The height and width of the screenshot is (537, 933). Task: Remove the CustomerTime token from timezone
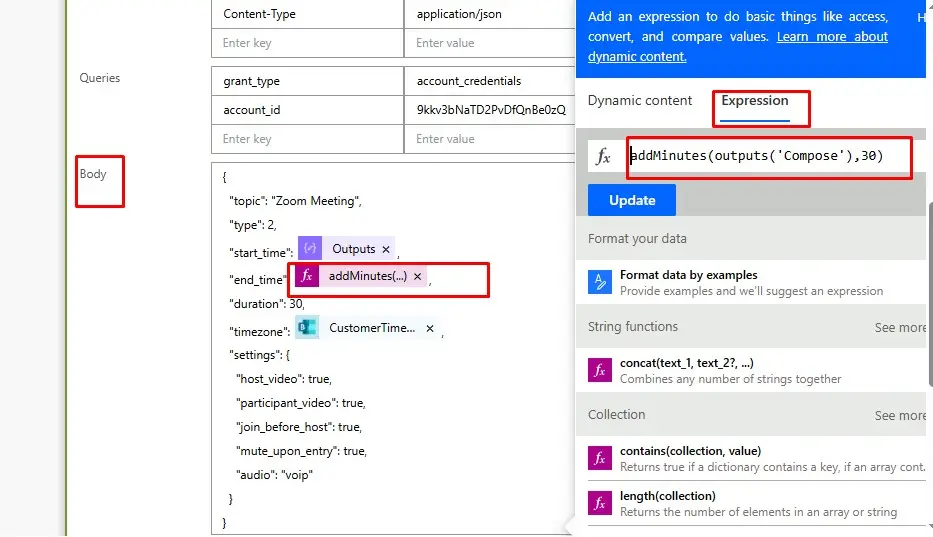(x=430, y=328)
